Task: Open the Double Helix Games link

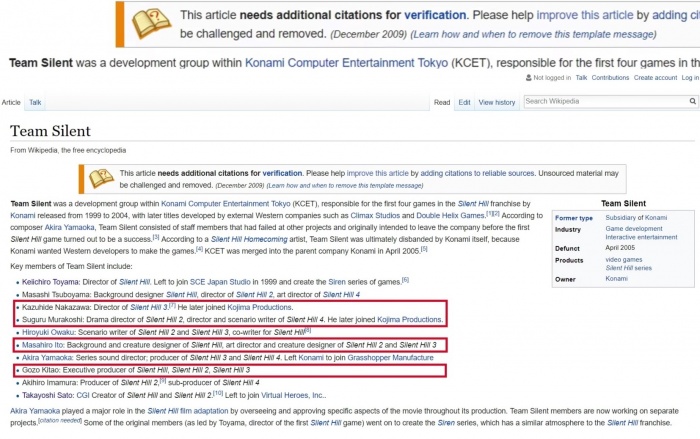Action: pos(450,216)
